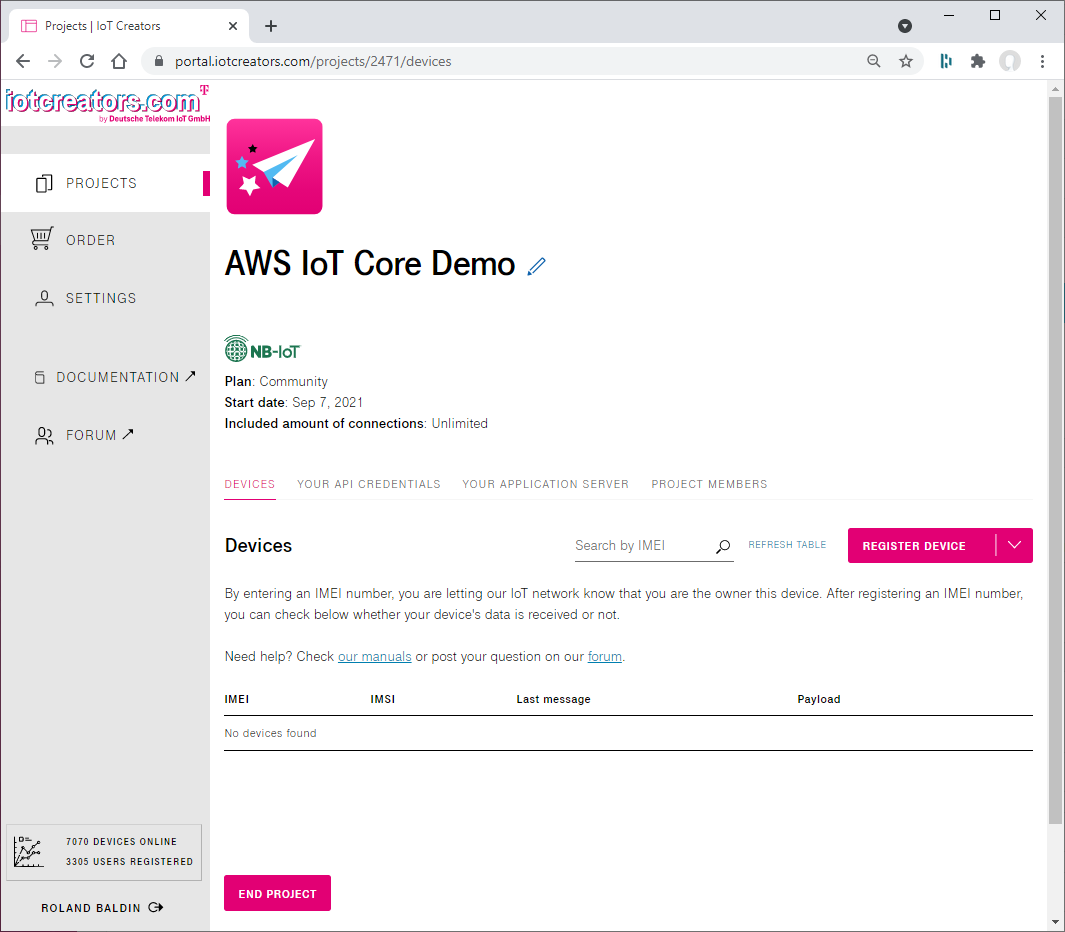Viewport: 1065px width, 932px height.
Task: Click the browser extensions puzzle icon
Action: tap(978, 61)
